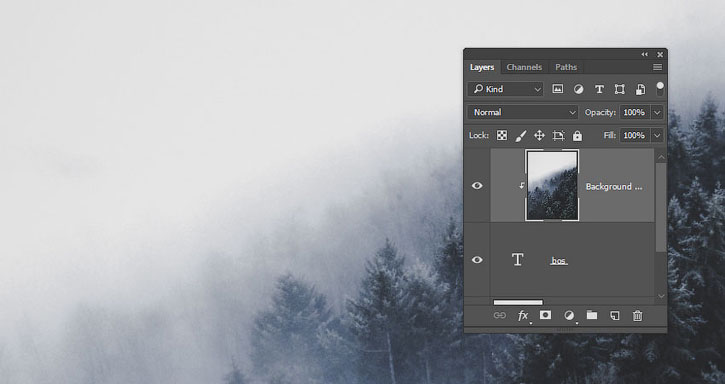
Task: Click the clipping mask arrow indicator
Action: point(522,185)
